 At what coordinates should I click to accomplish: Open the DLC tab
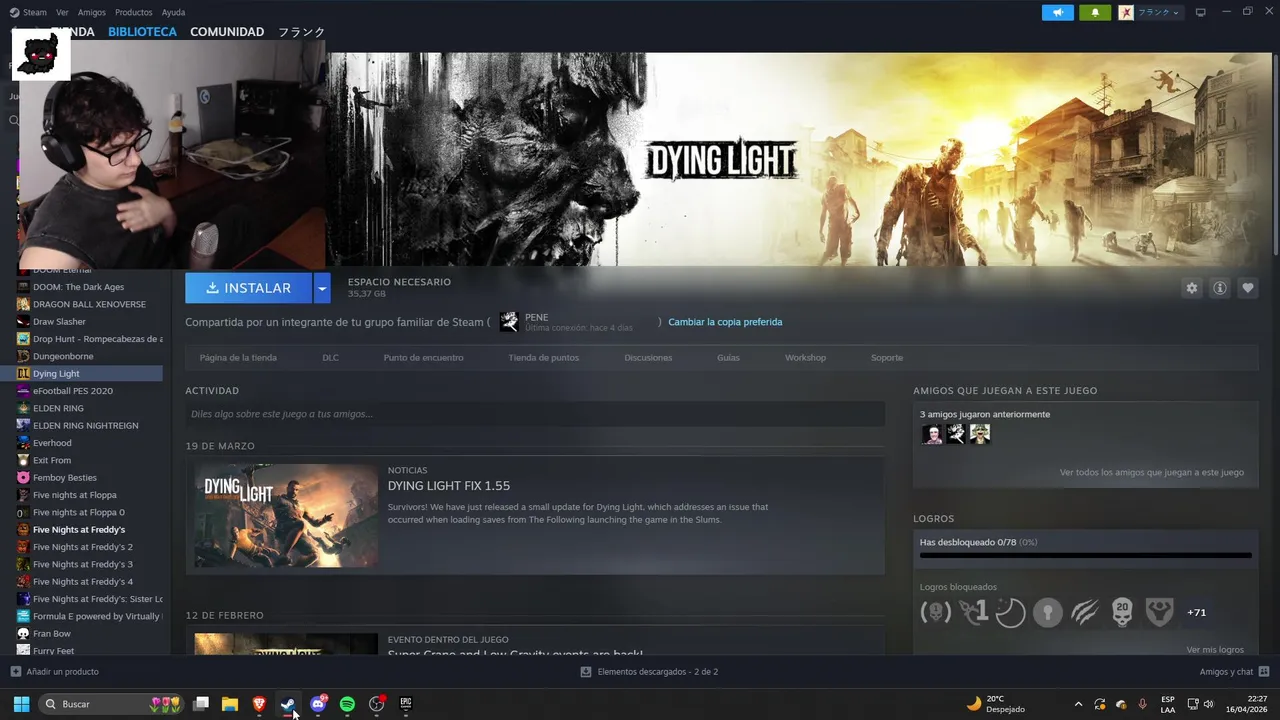coord(330,358)
